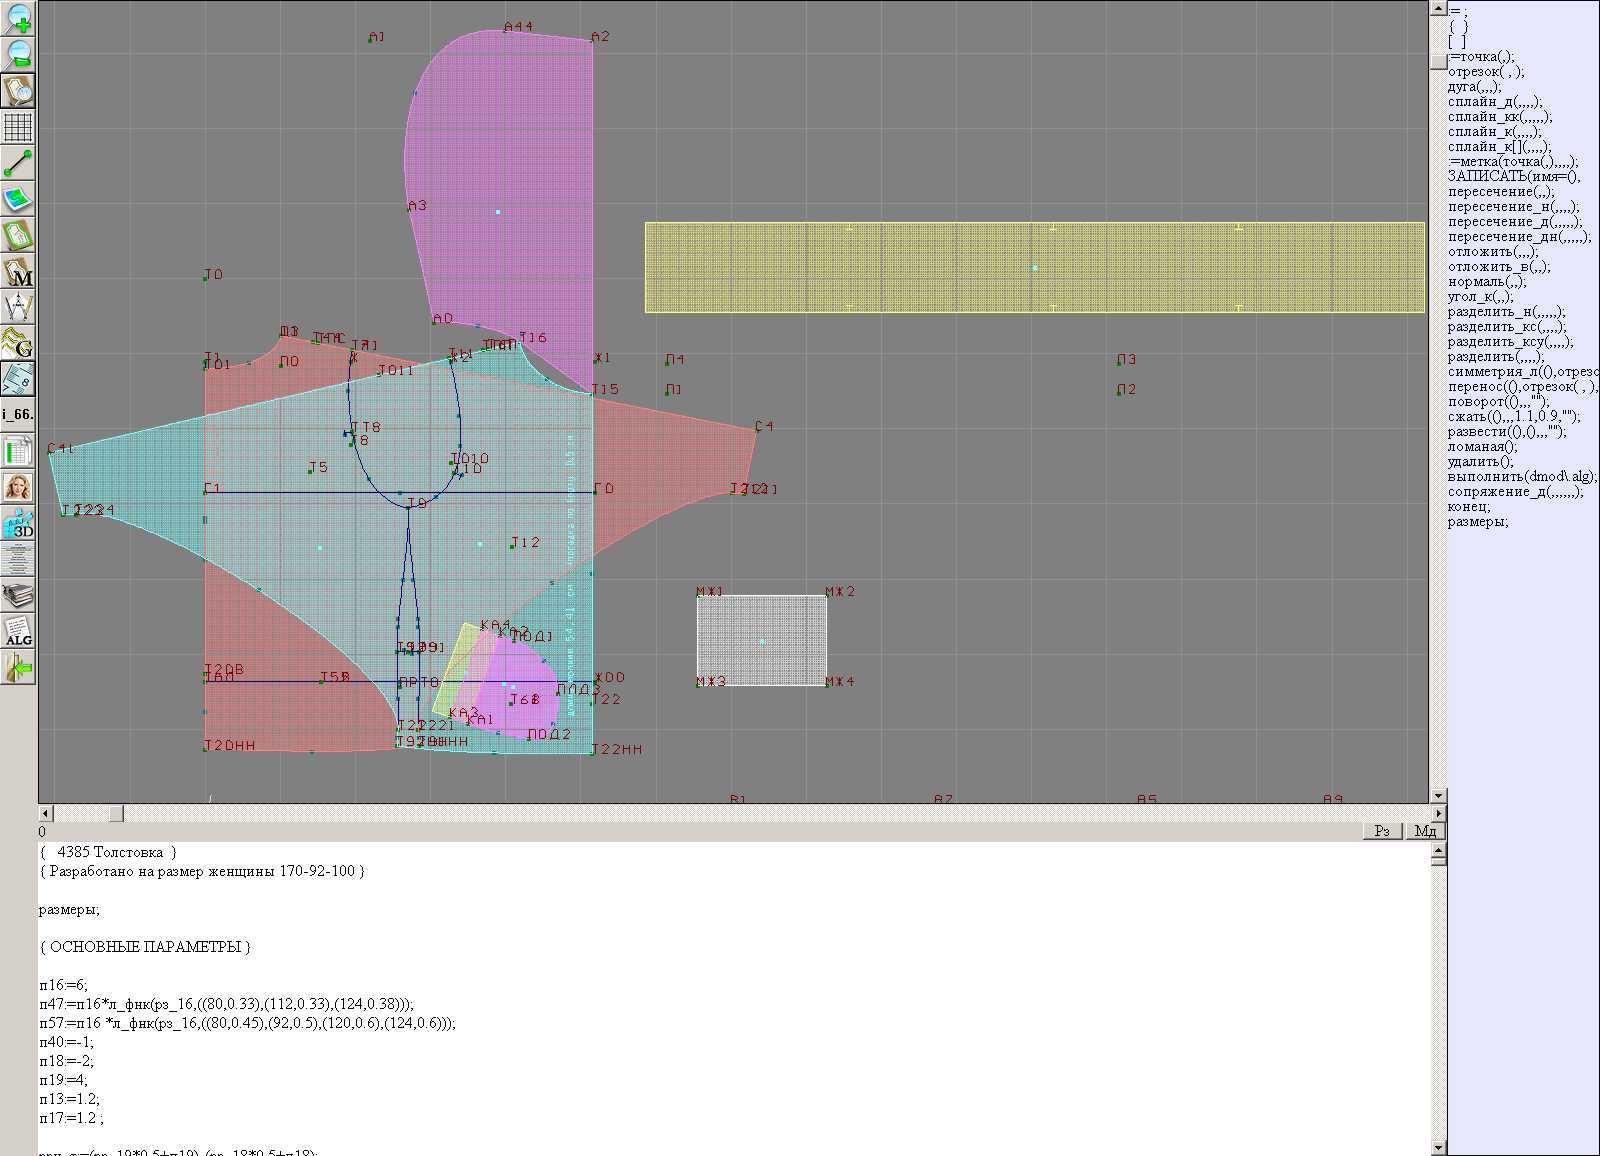1600x1156 pixels.
Task: Toggle the grid display icon
Action: 18,127
